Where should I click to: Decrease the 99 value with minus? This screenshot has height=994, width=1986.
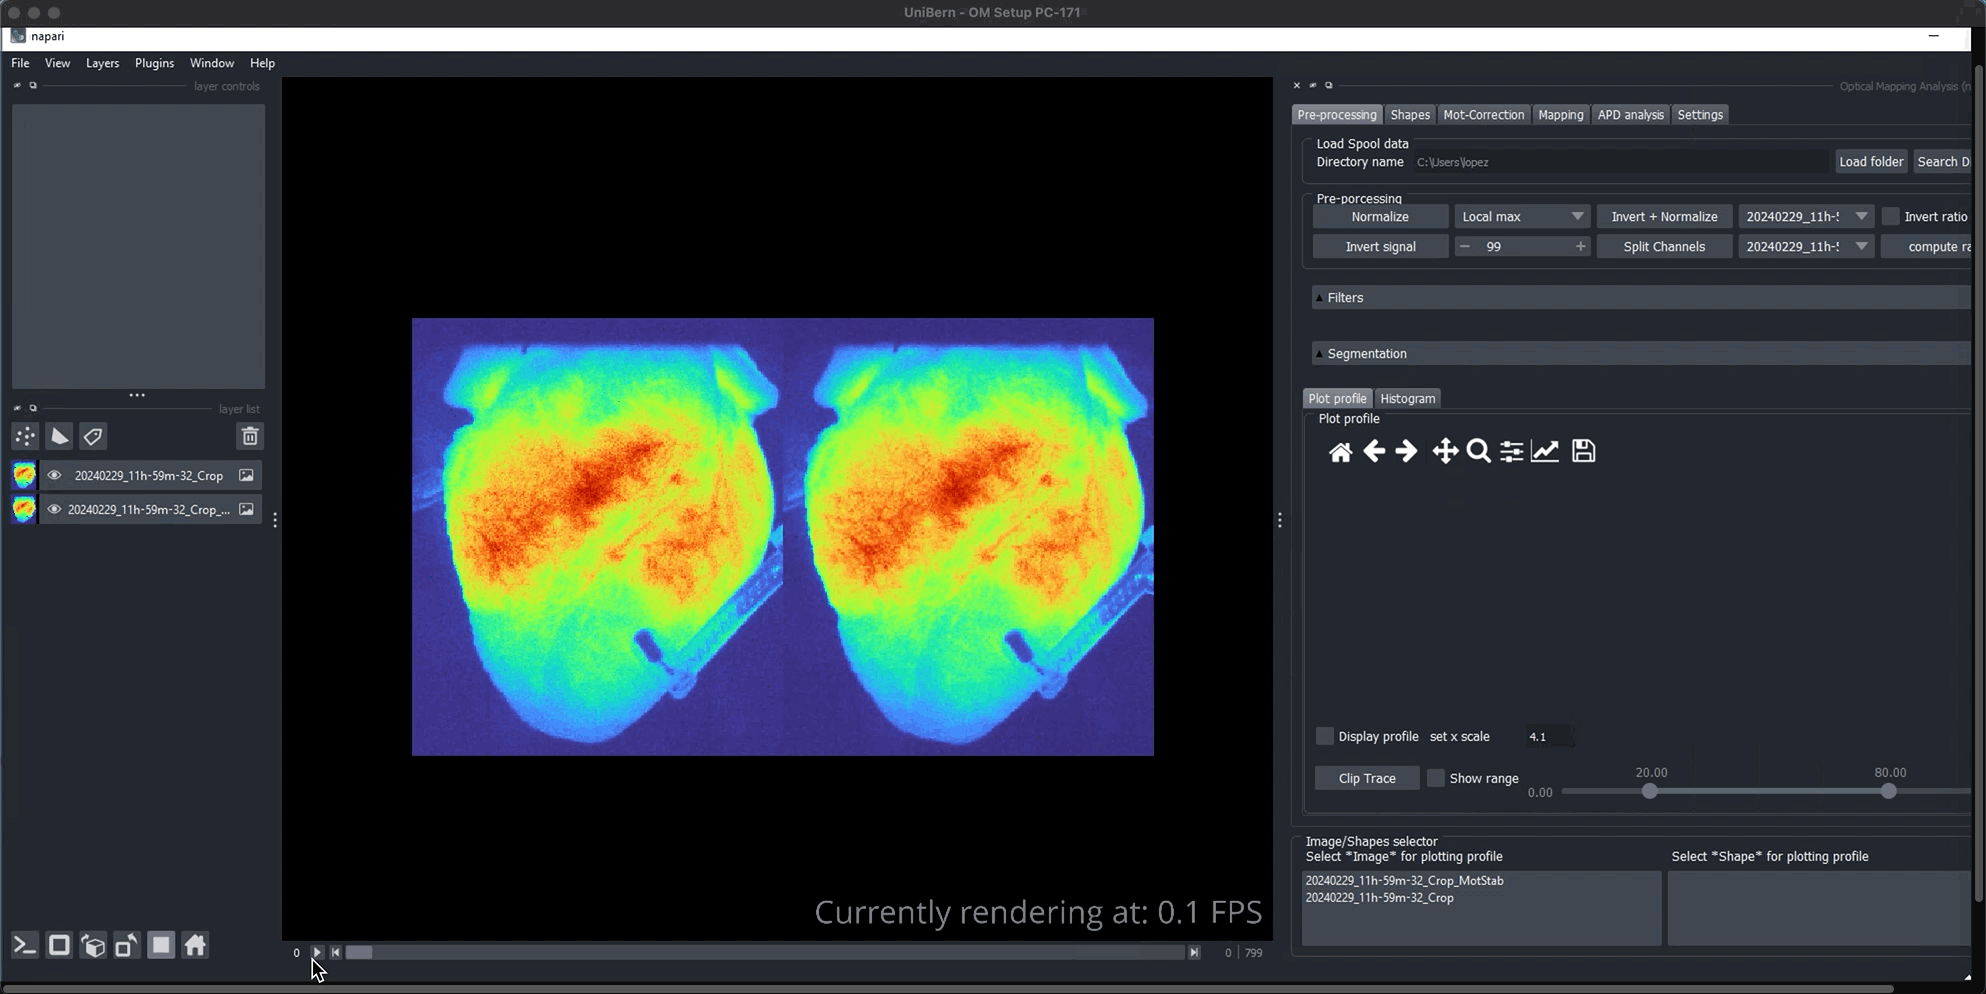point(1465,247)
